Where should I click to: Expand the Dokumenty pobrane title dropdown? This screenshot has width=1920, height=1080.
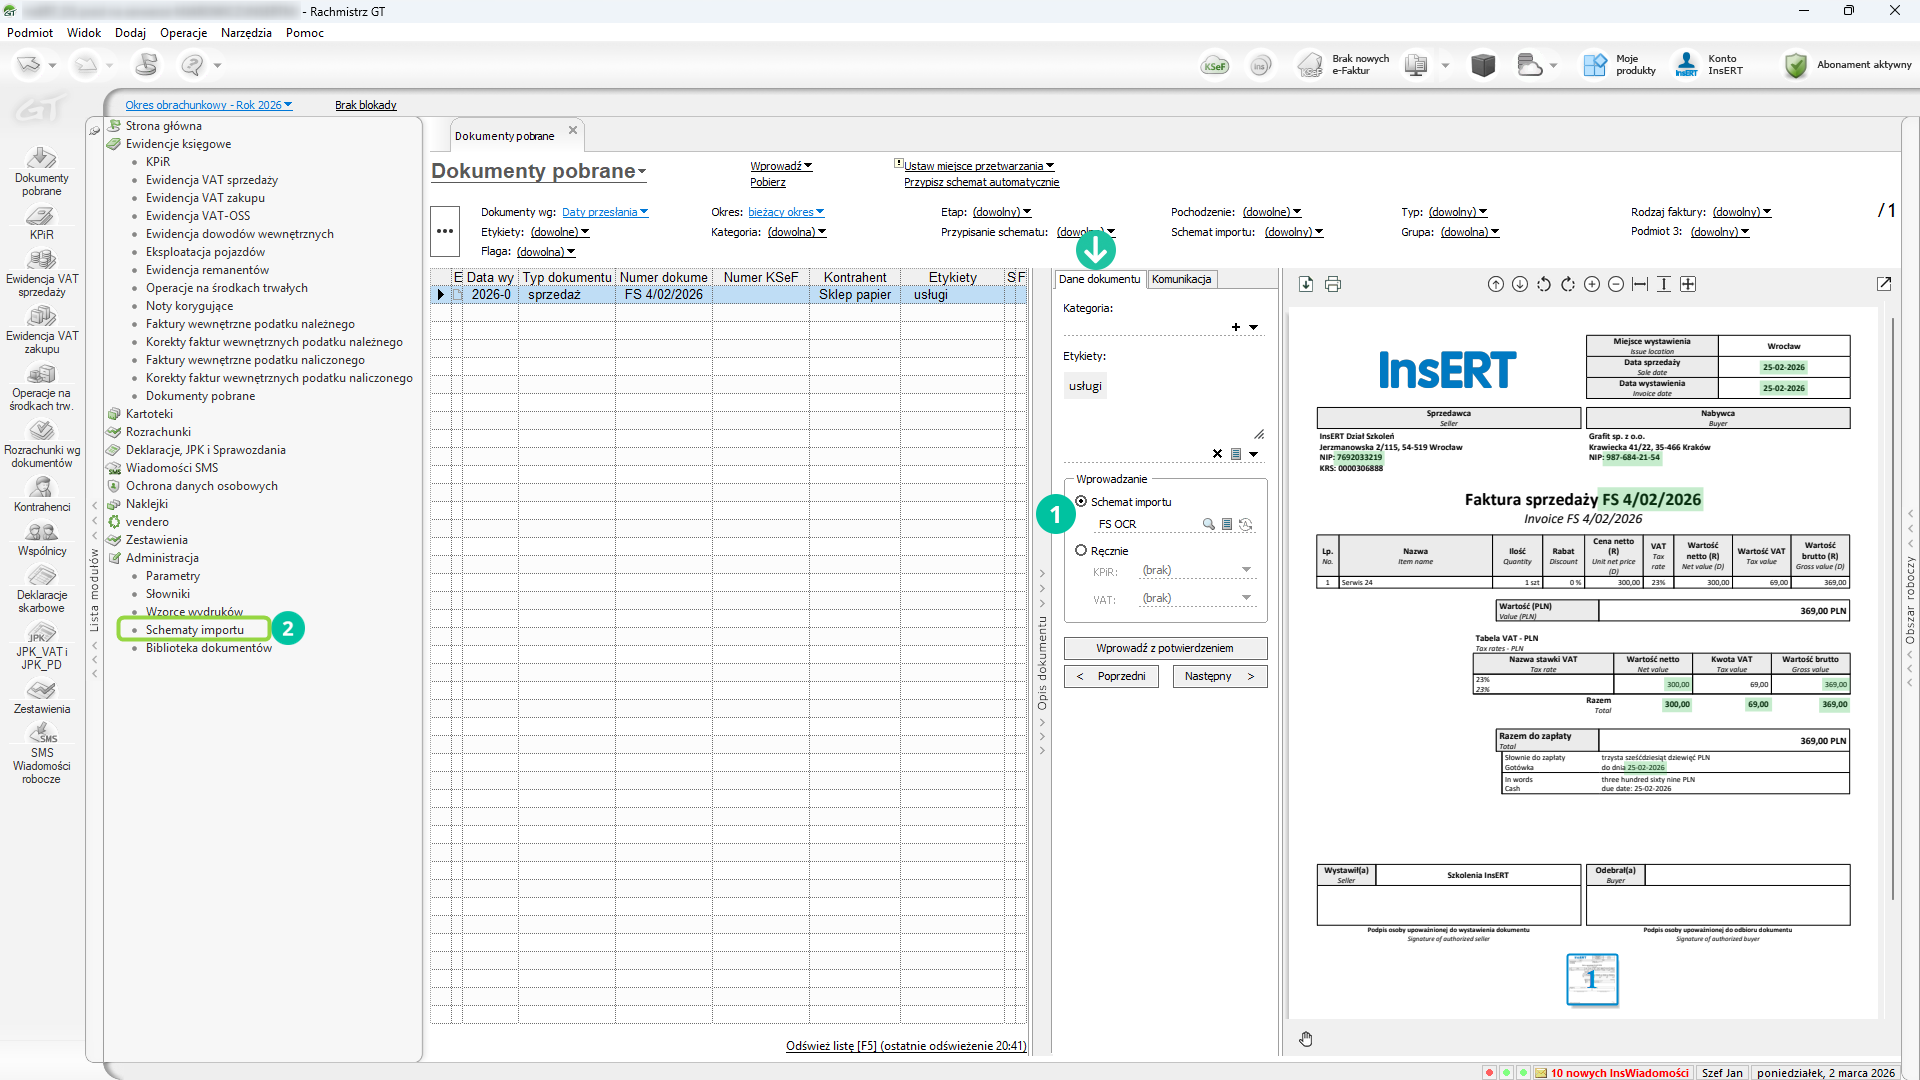[x=642, y=172]
